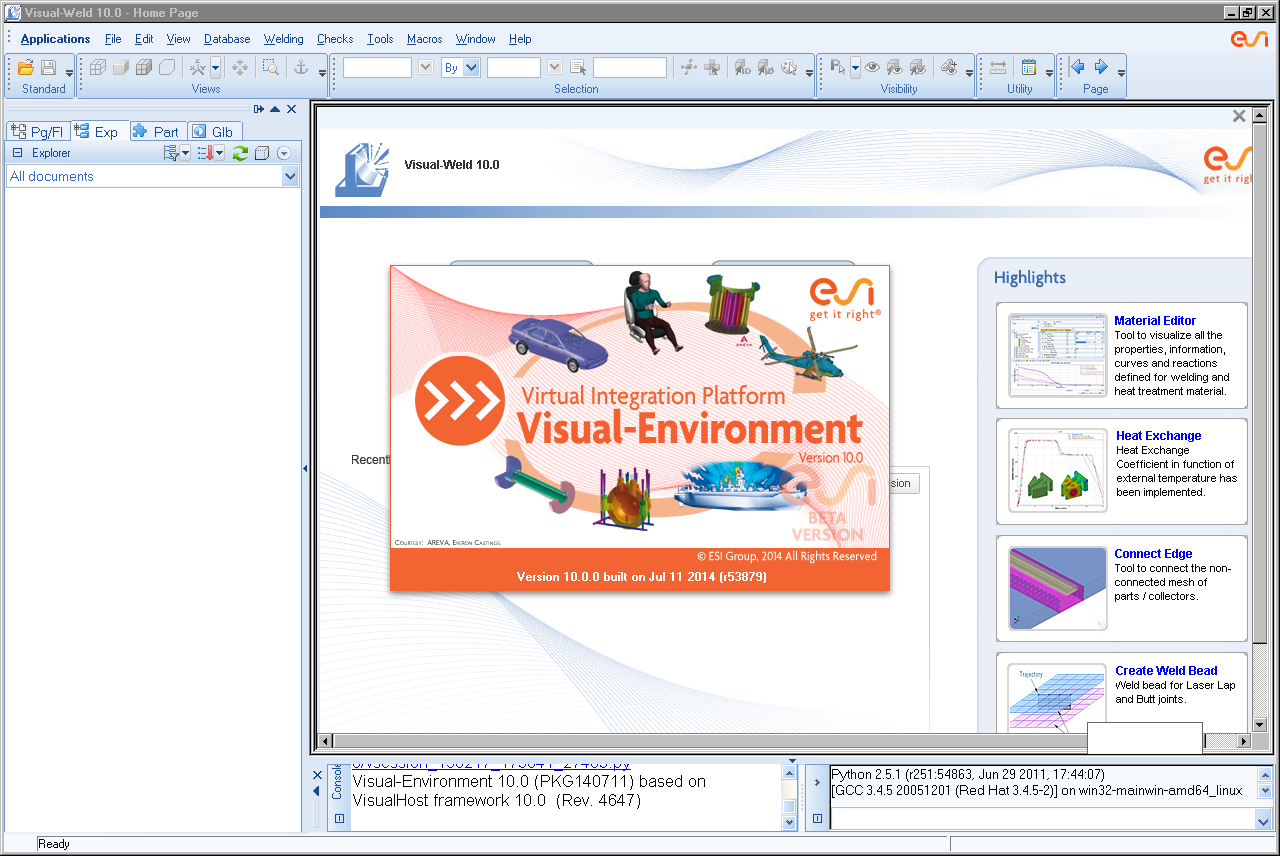Open the Welding menu
The image size is (1280, 856).
tap(283, 39)
